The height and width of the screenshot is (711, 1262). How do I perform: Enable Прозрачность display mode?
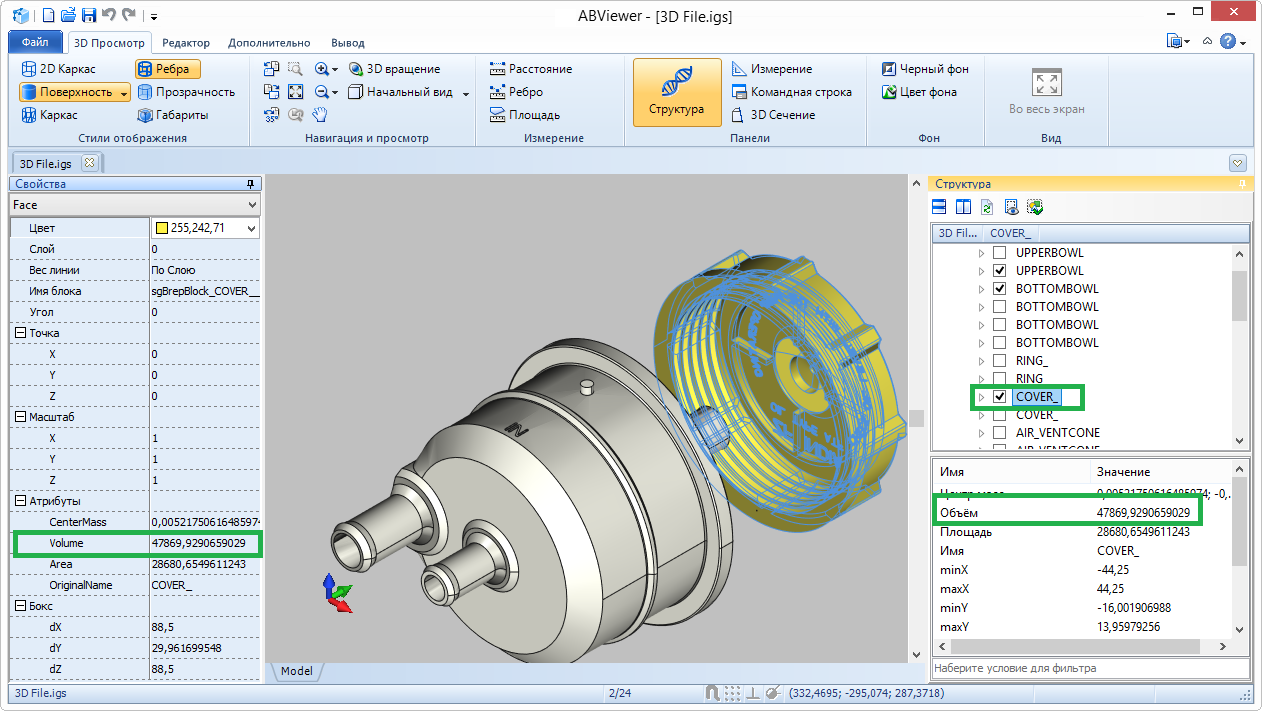pos(184,92)
